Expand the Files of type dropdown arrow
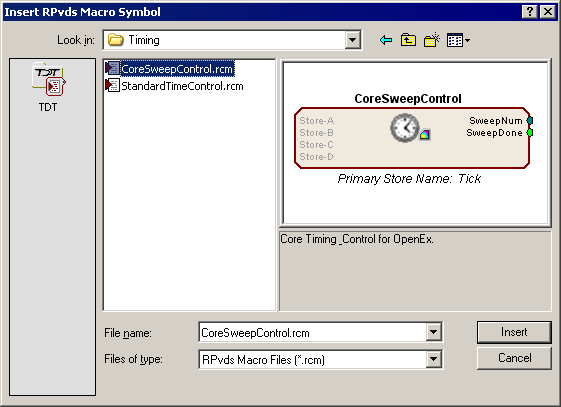This screenshot has width=561, height=407. click(x=433, y=359)
